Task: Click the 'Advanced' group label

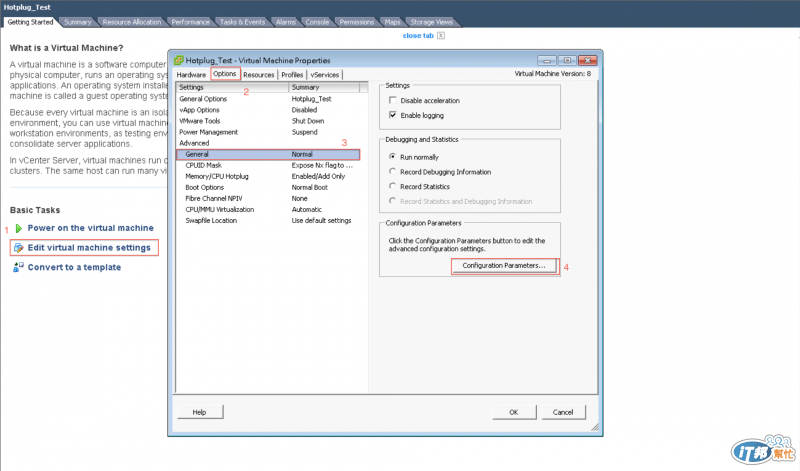Action: click(194, 143)
